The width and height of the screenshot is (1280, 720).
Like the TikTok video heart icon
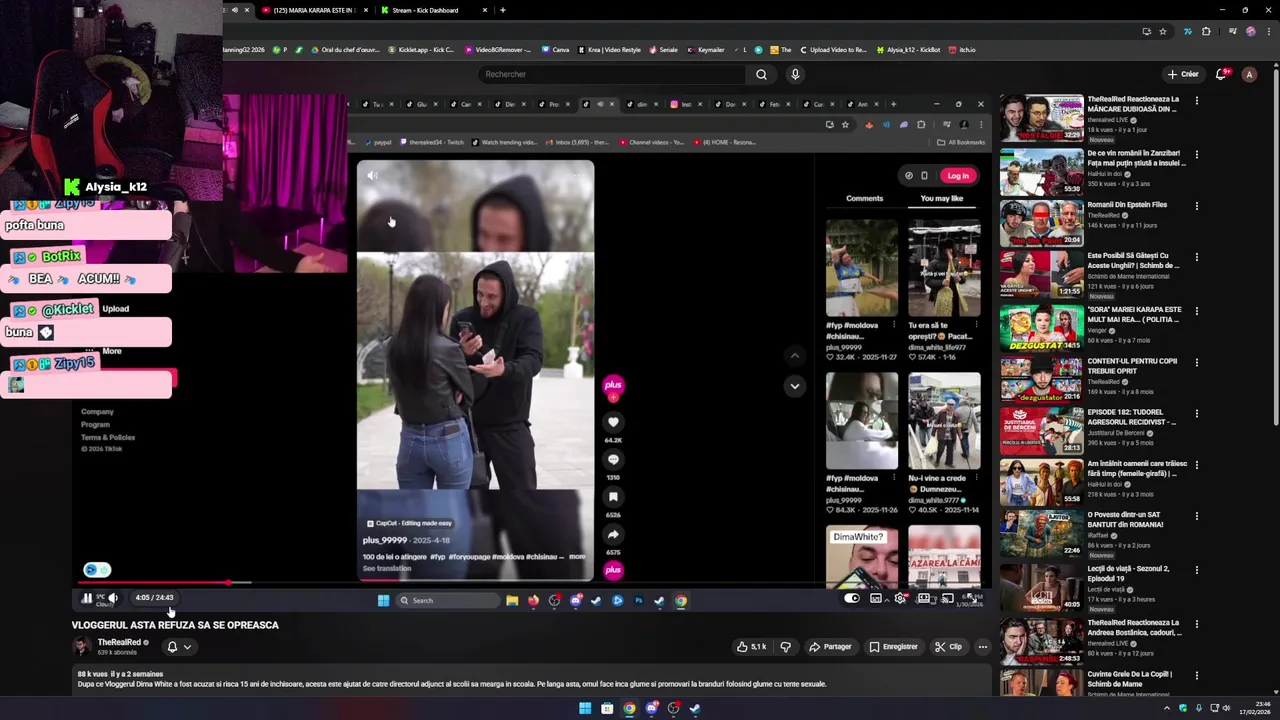click(x=613, y=422)
